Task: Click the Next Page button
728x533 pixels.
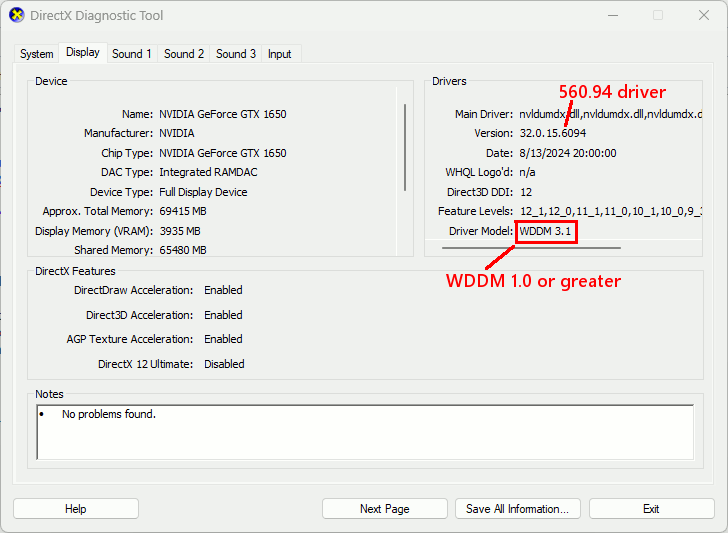Action: (384, 509)
